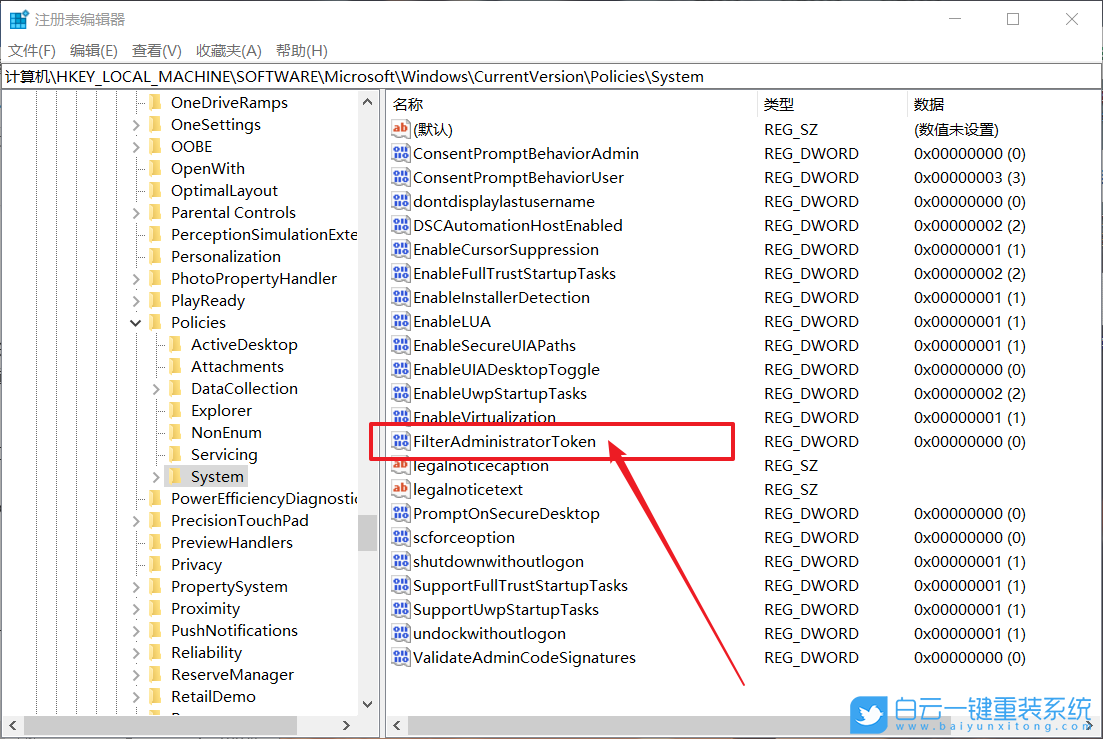
Task: Open the 编辑(E) menu
Action: point(94,51)
